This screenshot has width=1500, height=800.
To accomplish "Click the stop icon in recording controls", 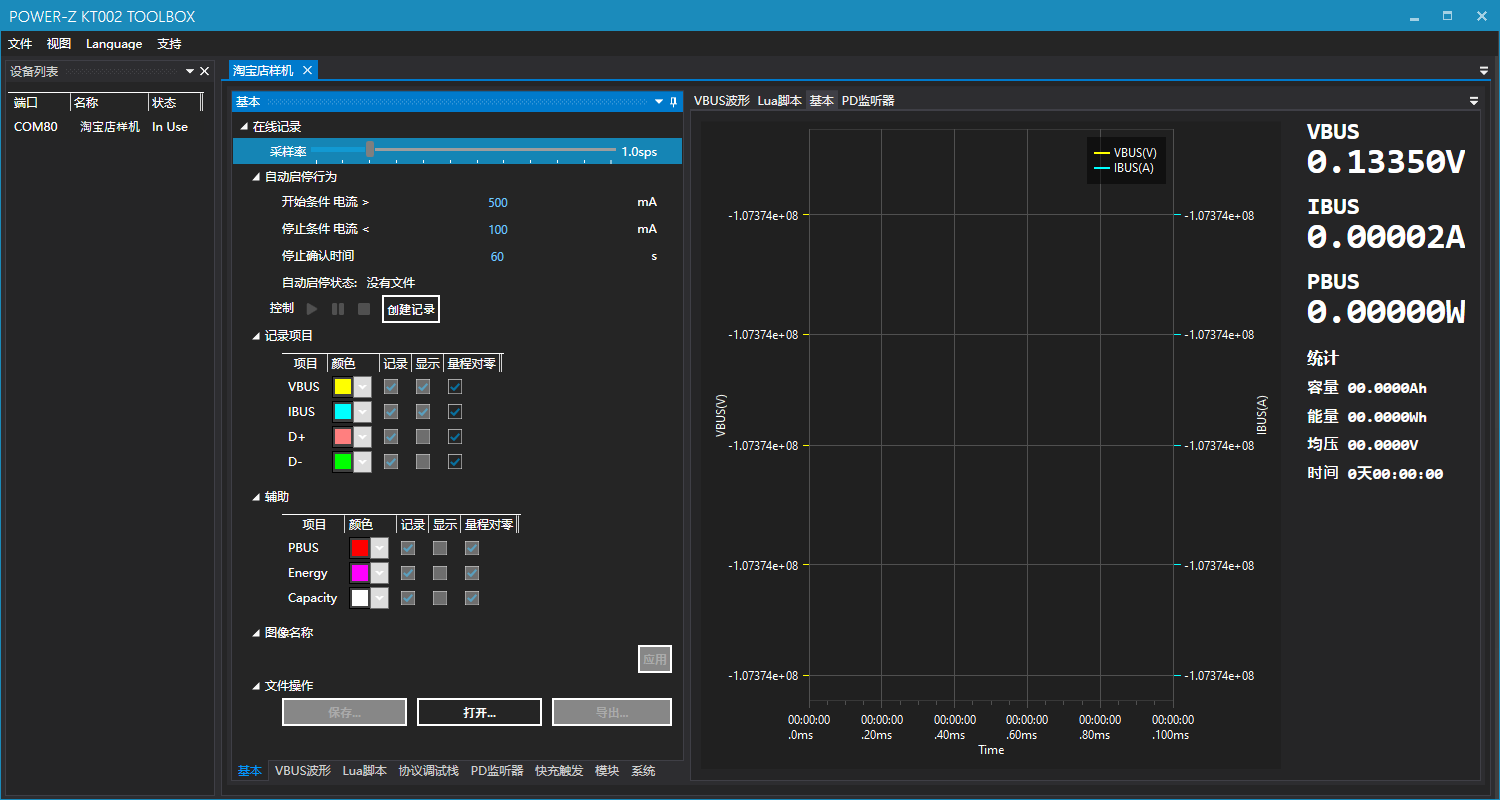I will [x=364, y=309].
